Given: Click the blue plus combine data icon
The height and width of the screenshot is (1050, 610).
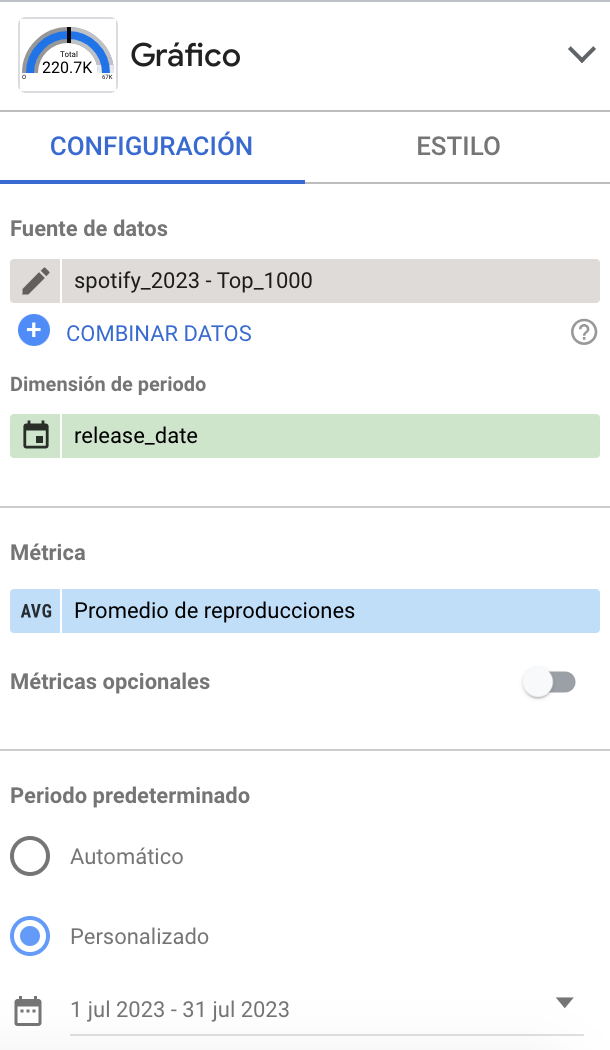Looking at the screenshot, I should point(34,331).
